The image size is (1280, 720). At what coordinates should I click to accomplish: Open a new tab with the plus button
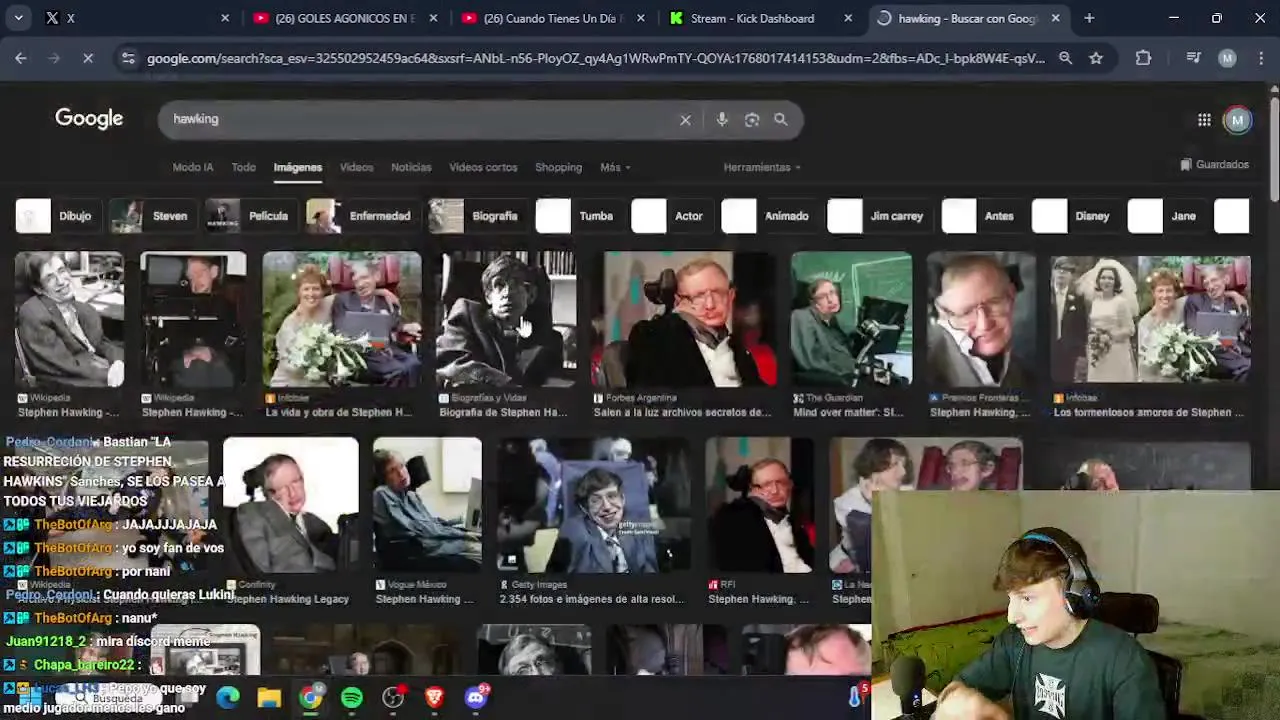[1089, 18]
